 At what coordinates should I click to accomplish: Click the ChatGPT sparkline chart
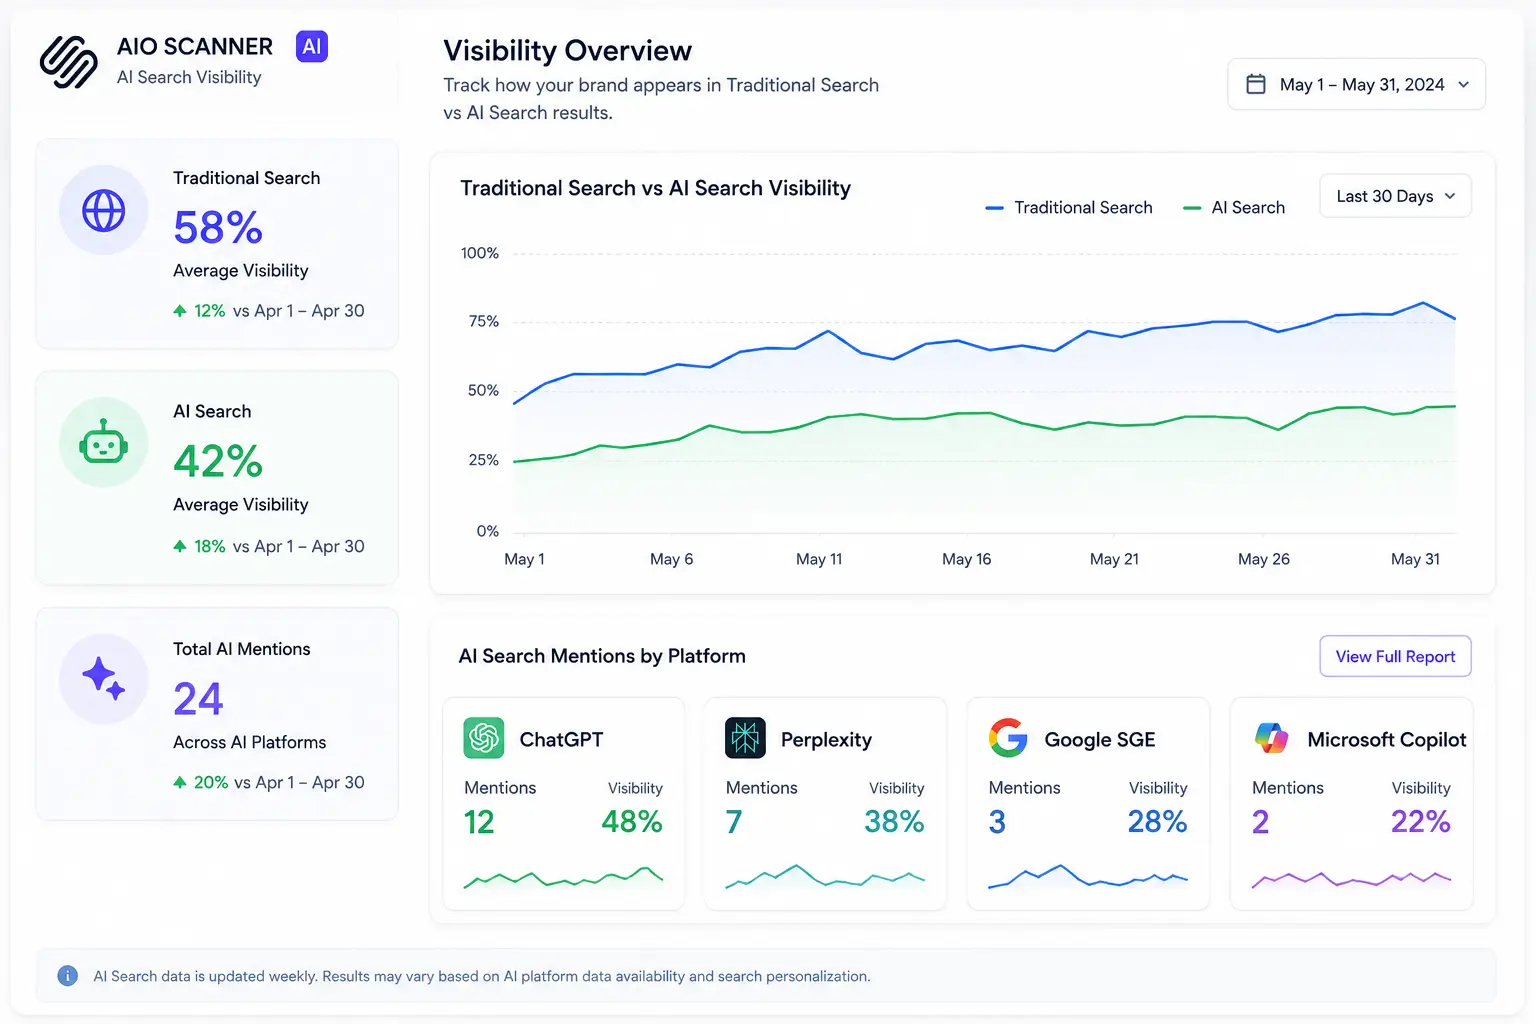click(x=563, y=878)
